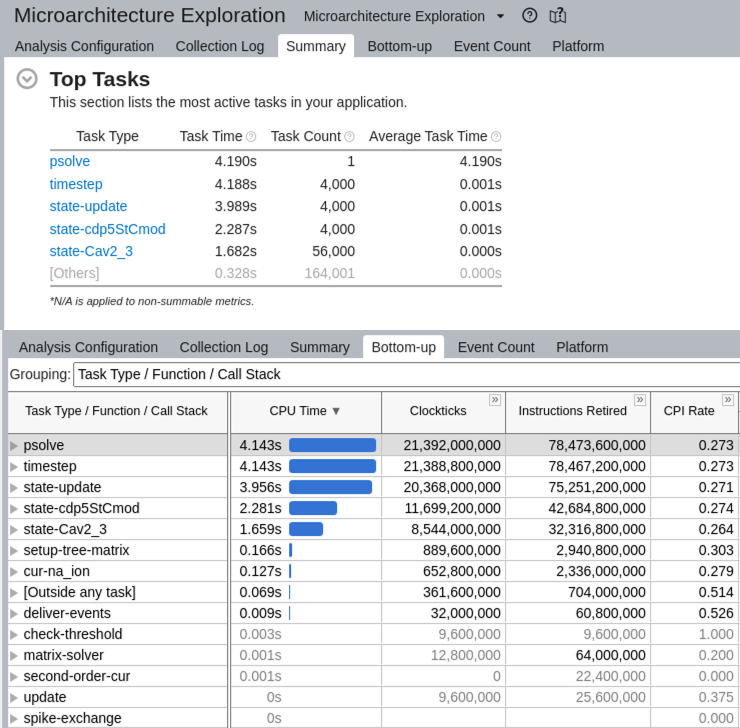
Task: Click the Average Task Time help icon
Action: coord(496,137)
